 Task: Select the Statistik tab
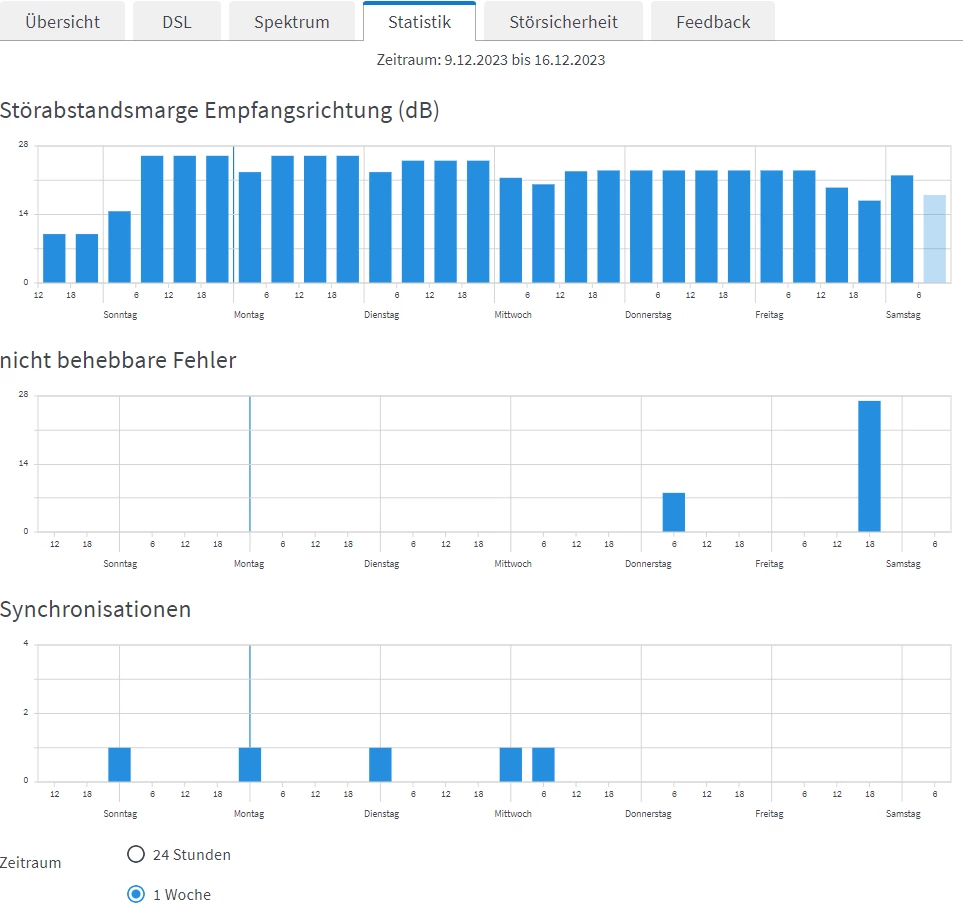pos(419,21)
